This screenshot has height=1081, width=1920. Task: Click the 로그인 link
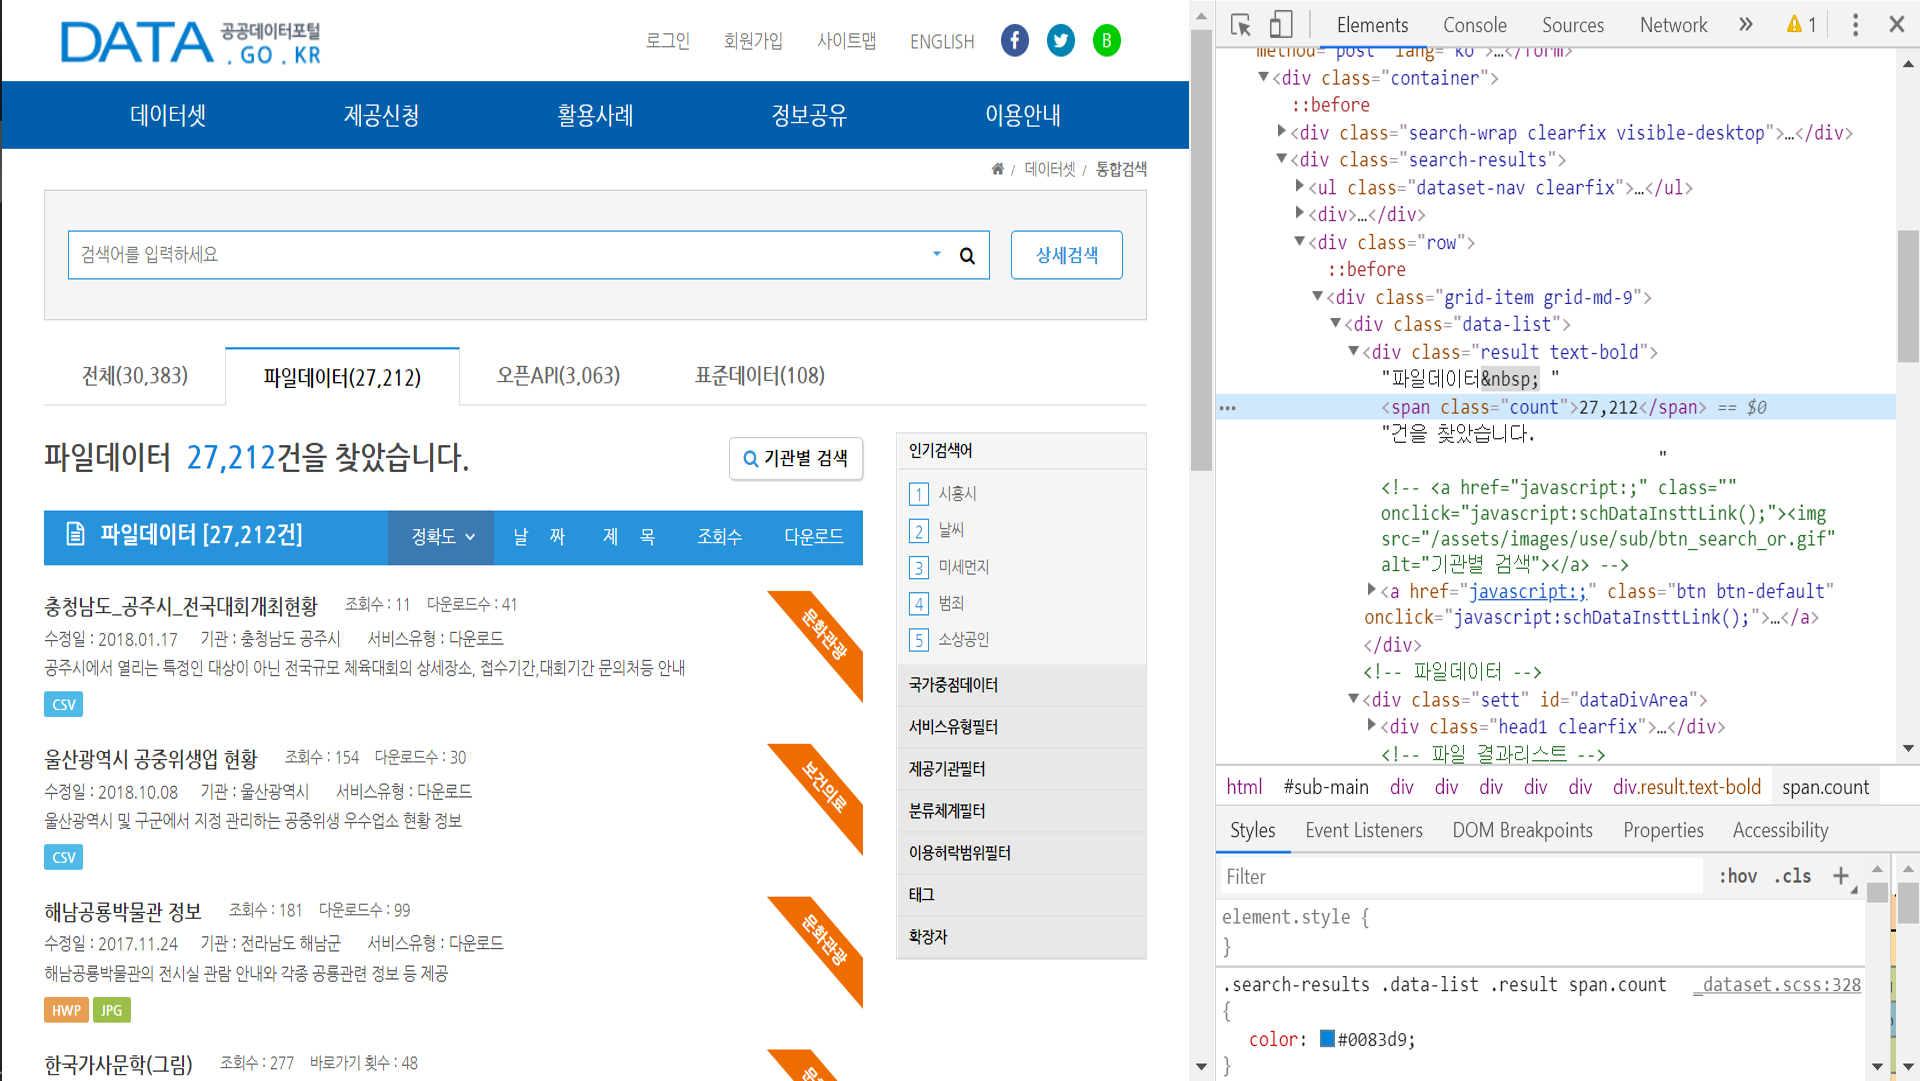[x=668, y=41]
